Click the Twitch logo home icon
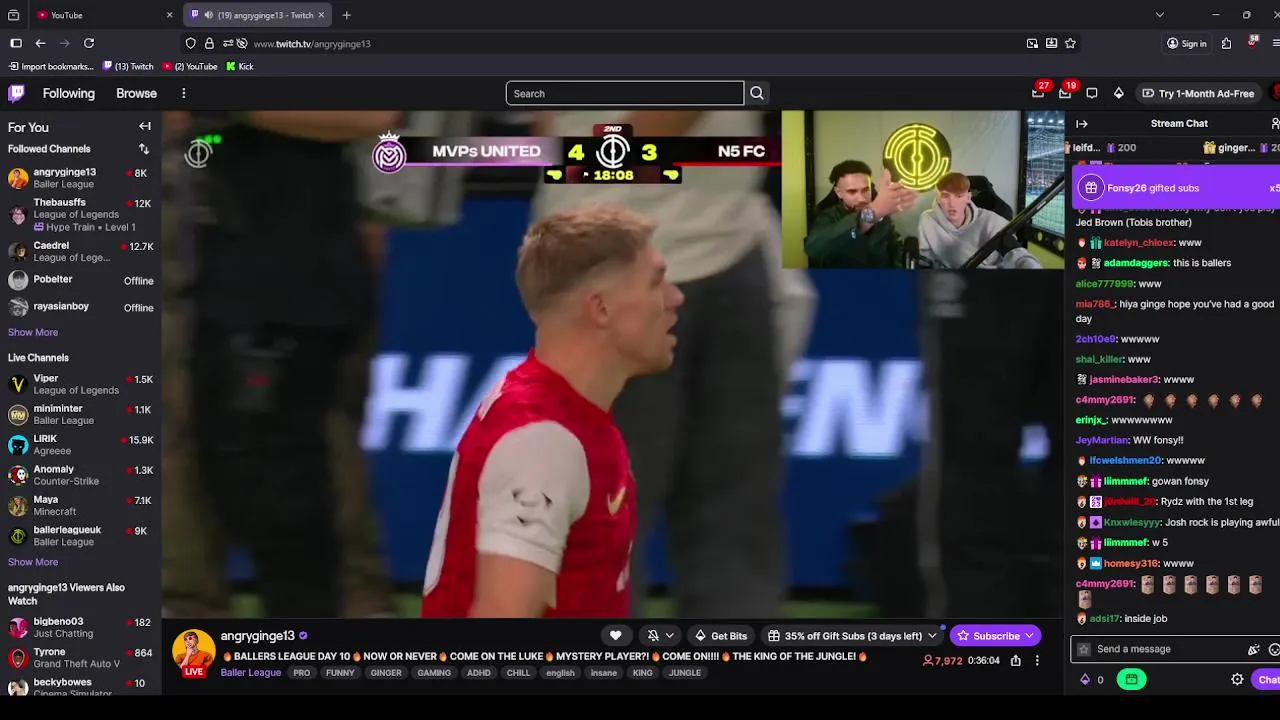Viewport: 1280px width, 720px height. 16,93
